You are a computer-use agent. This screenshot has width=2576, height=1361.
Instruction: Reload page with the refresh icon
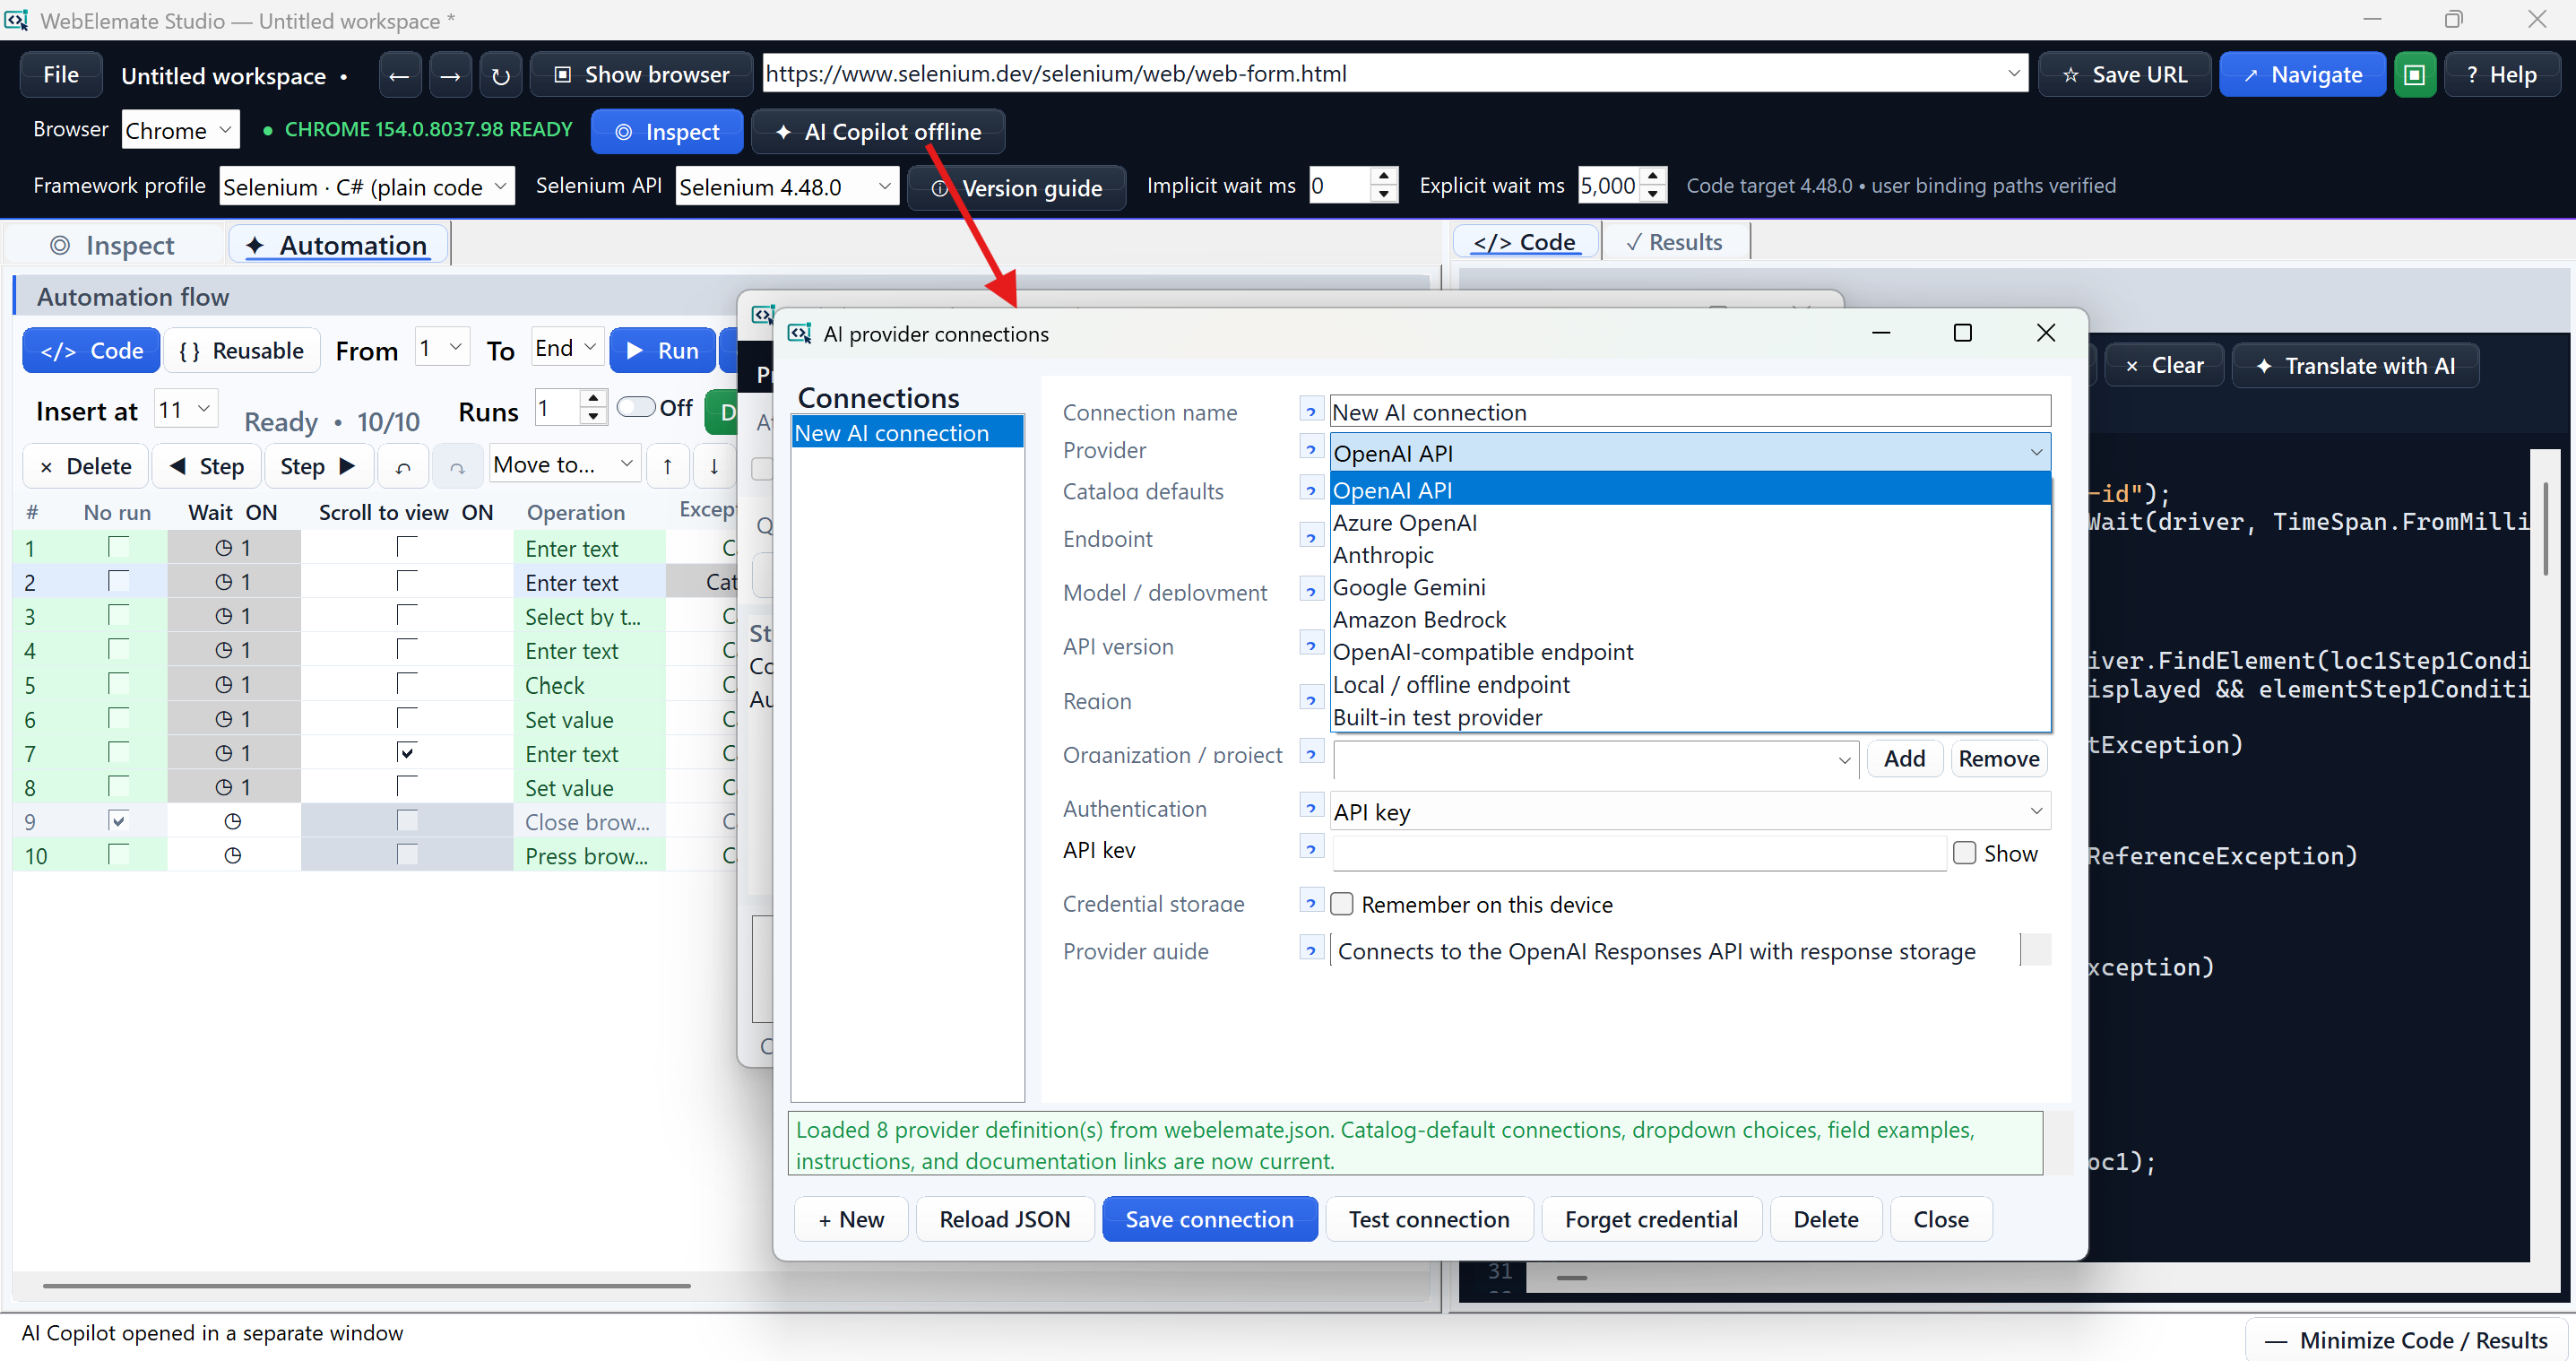point(501,75)
